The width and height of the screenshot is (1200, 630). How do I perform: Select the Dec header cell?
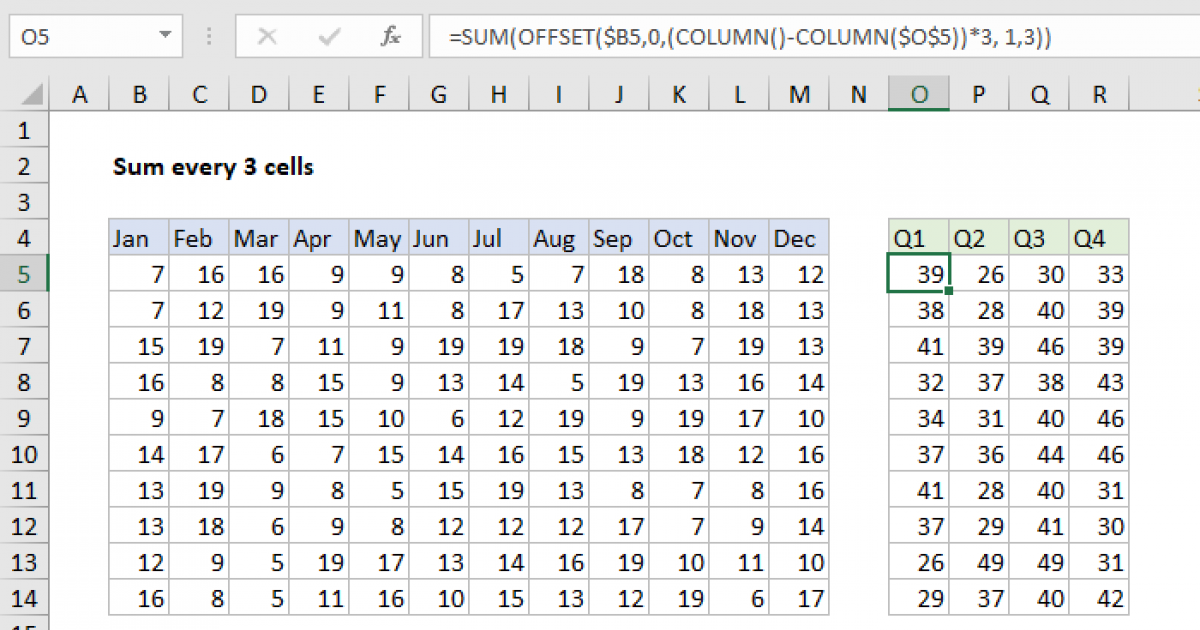click(x=799, y=239)
